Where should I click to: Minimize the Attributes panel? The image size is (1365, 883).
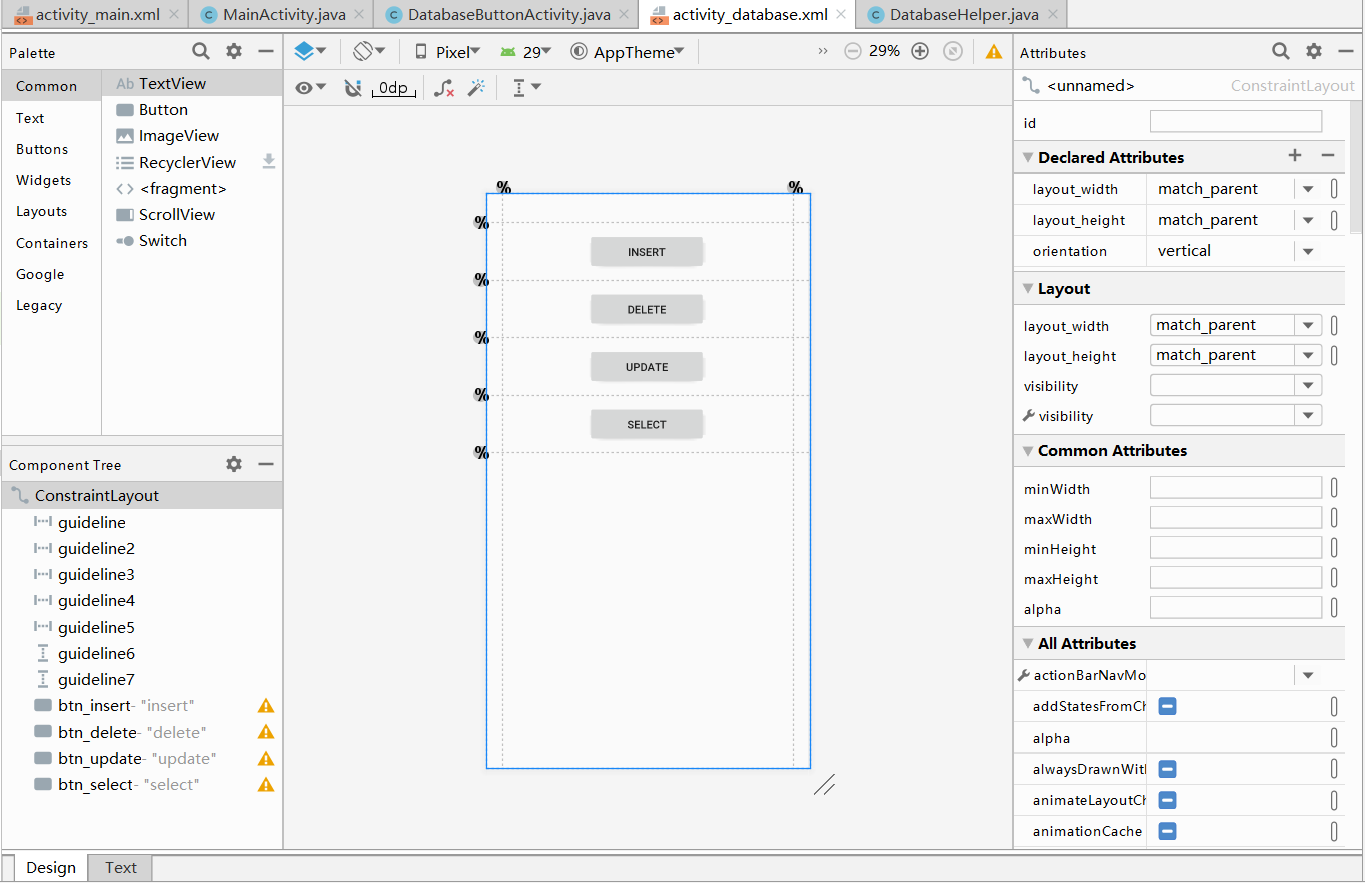click(x=1345, y=52)
